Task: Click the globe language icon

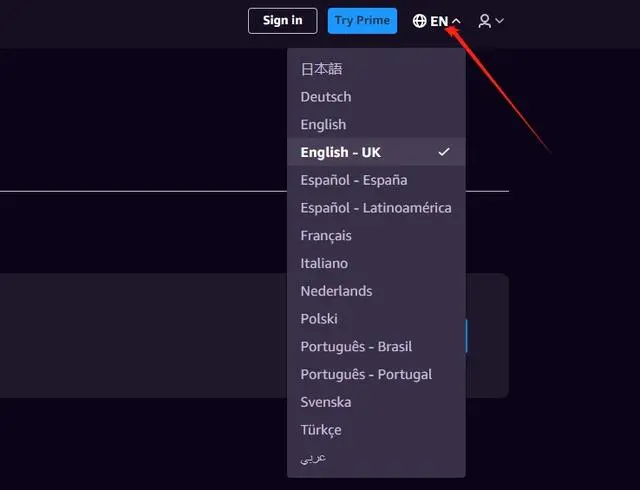Action: pyautogui.click(x=419, y=21)
